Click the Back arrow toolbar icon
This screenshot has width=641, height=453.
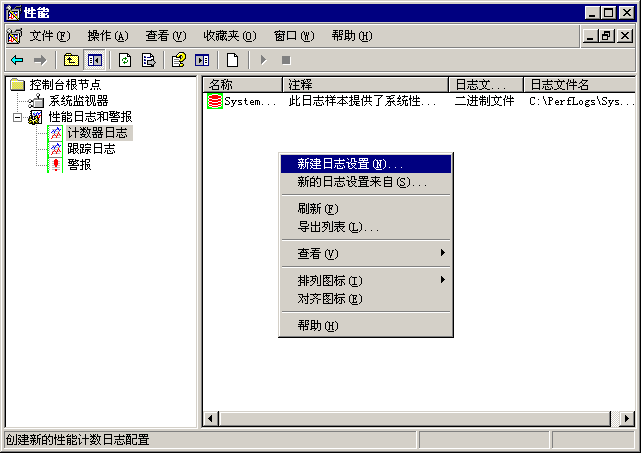(x=17, y=61)
